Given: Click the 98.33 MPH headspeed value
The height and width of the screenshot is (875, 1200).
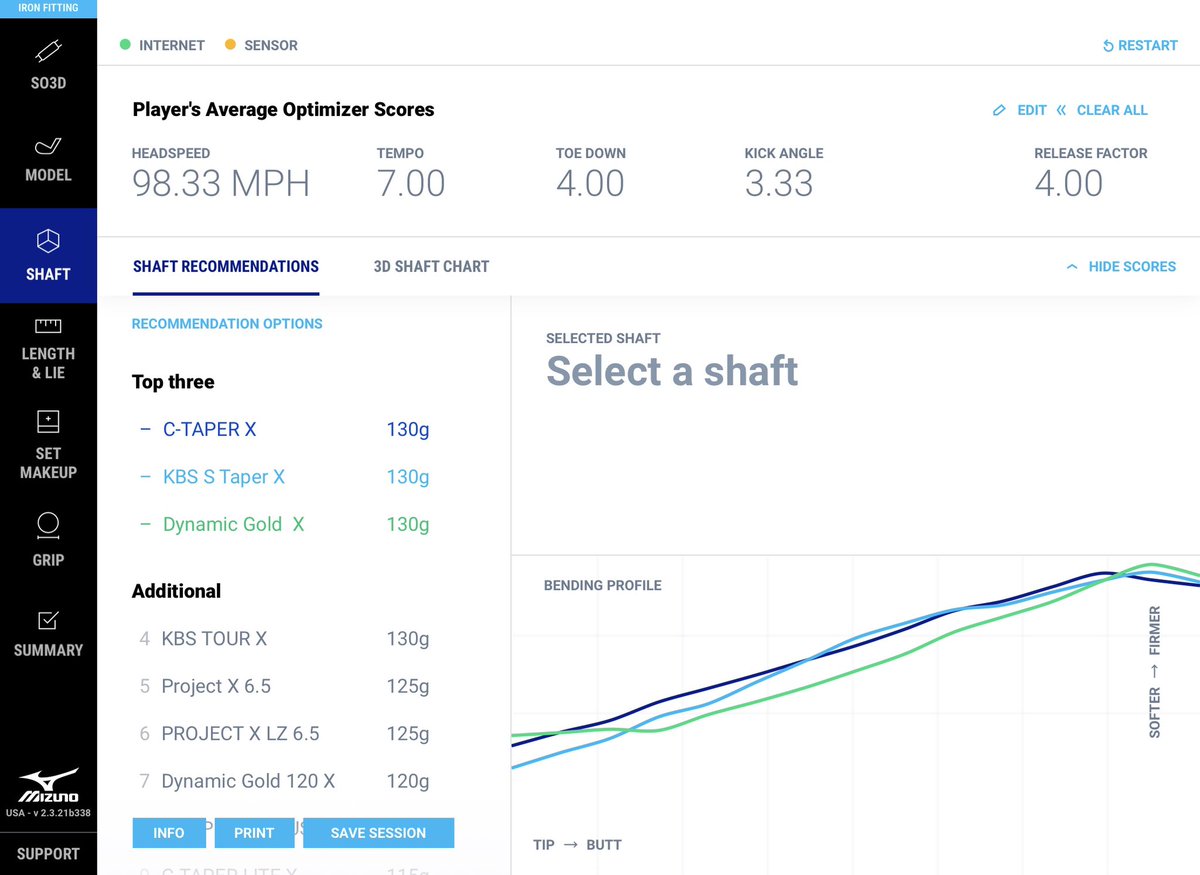Looking at the screenshot, I should [221, 184].
